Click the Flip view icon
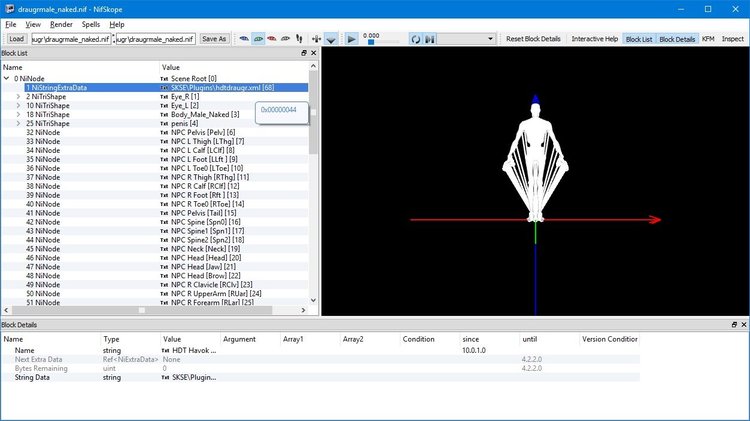This screenshot has height=421, width=750. (316, 39)
